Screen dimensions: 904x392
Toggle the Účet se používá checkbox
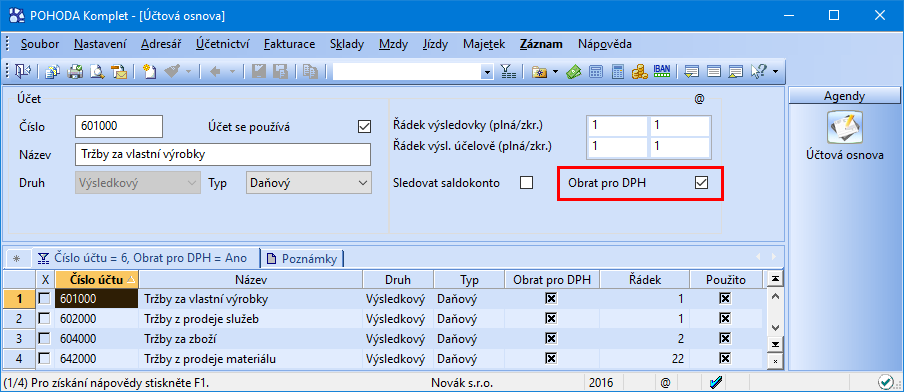[364, 126]
